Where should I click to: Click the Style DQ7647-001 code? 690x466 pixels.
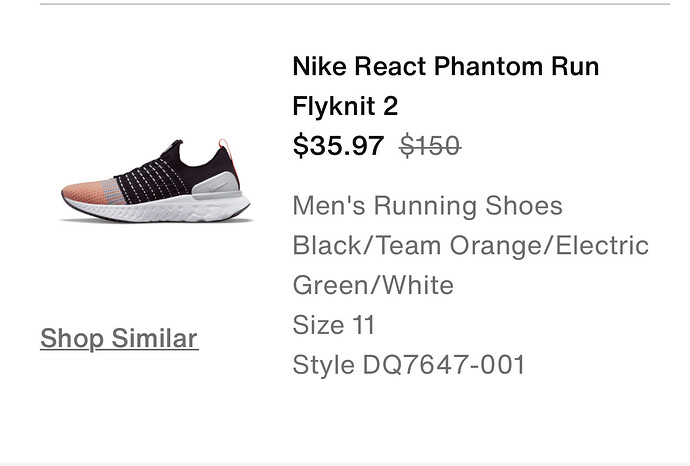408,365
